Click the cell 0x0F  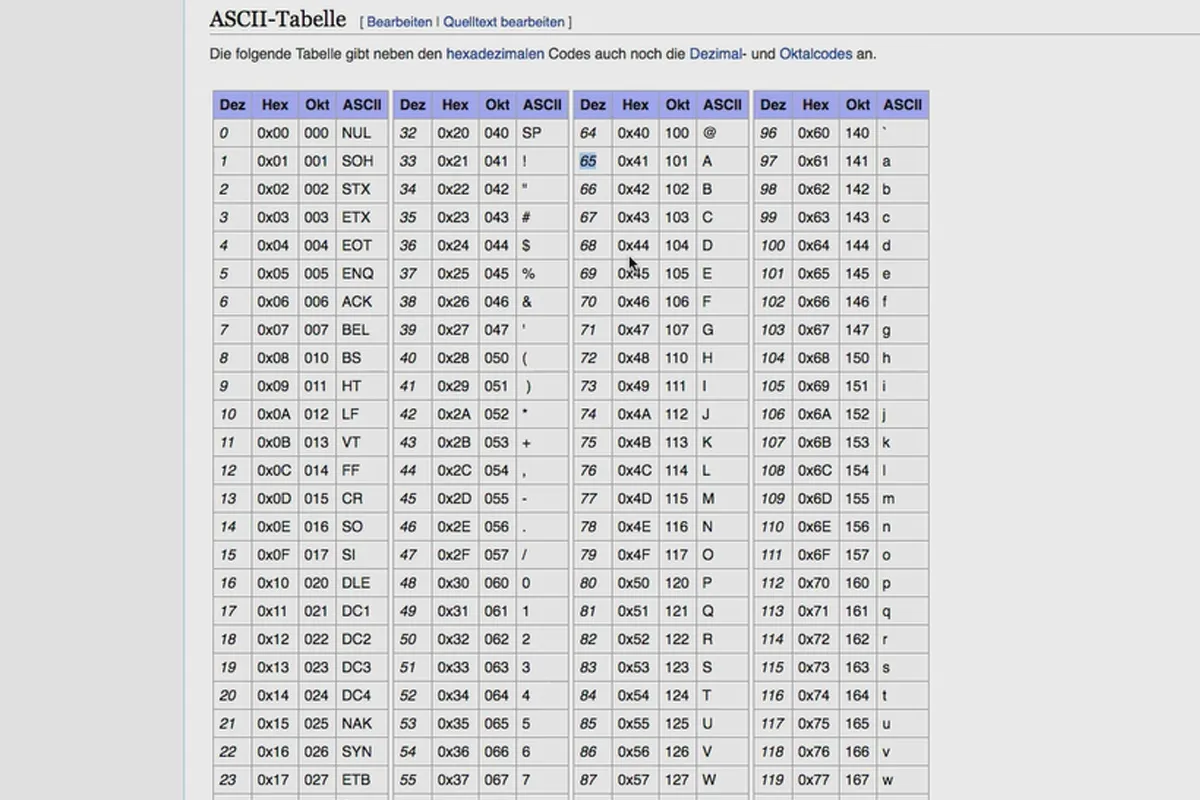tap(274, 554)
